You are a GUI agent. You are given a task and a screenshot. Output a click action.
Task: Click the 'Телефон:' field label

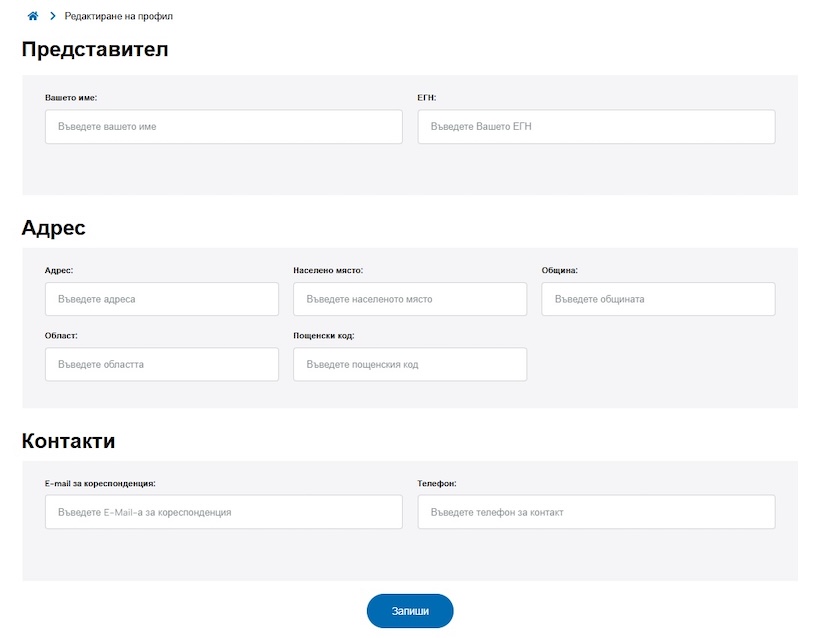(437, 483)
